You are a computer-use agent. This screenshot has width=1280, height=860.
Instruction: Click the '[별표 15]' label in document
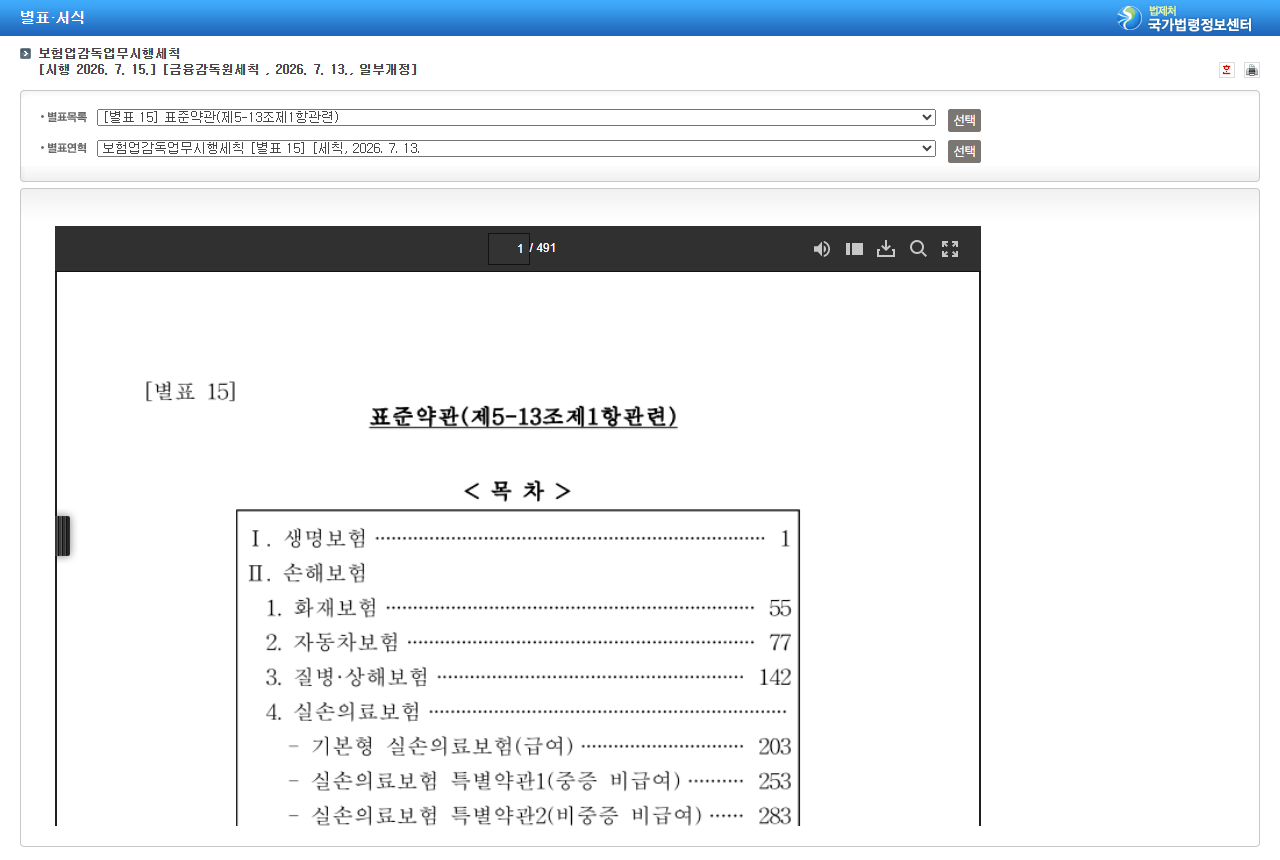(190, 391)
